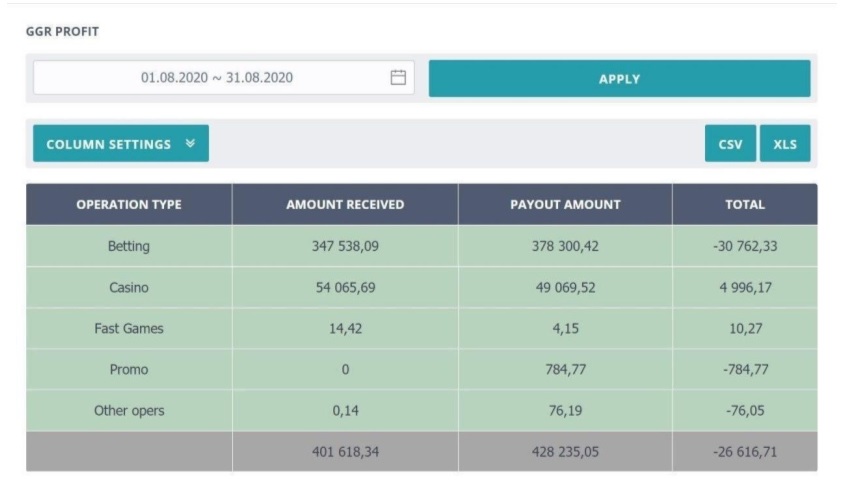
Task: Select the Promo operation row label
Action: (128, 370)
